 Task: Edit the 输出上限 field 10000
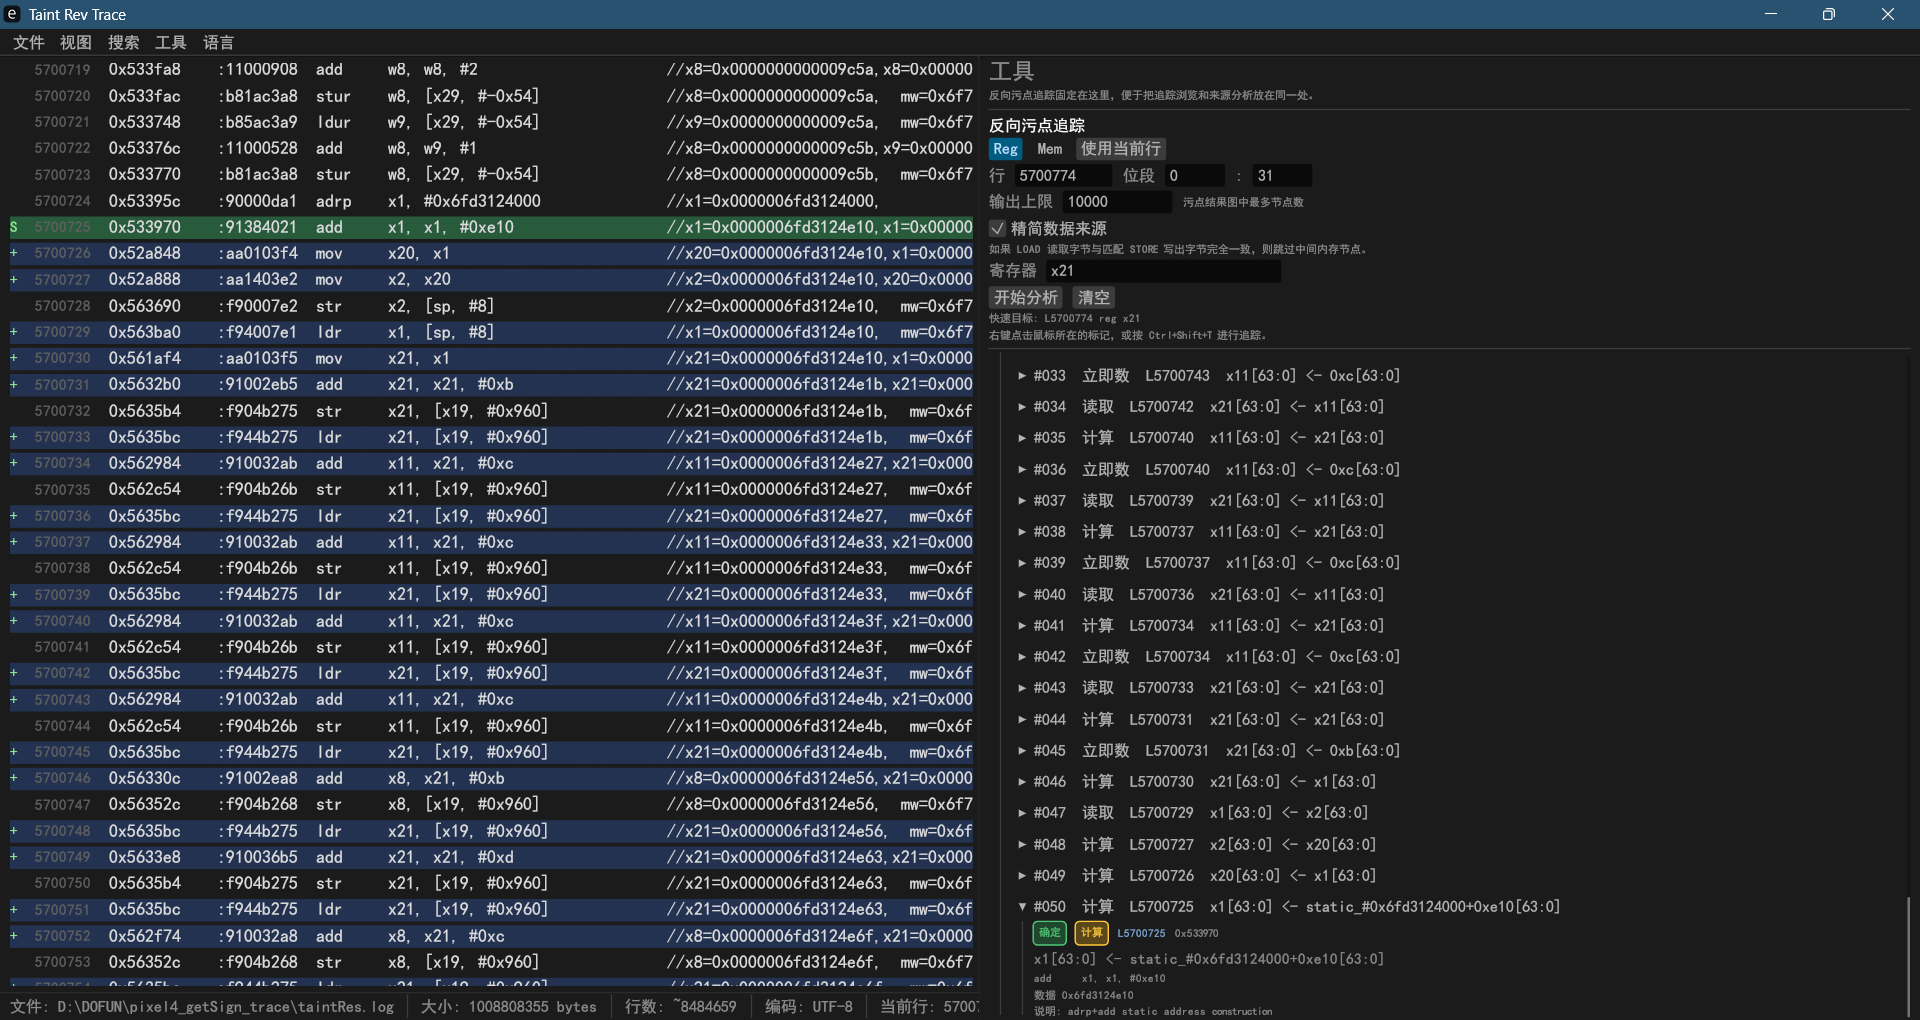[1116, 202]
